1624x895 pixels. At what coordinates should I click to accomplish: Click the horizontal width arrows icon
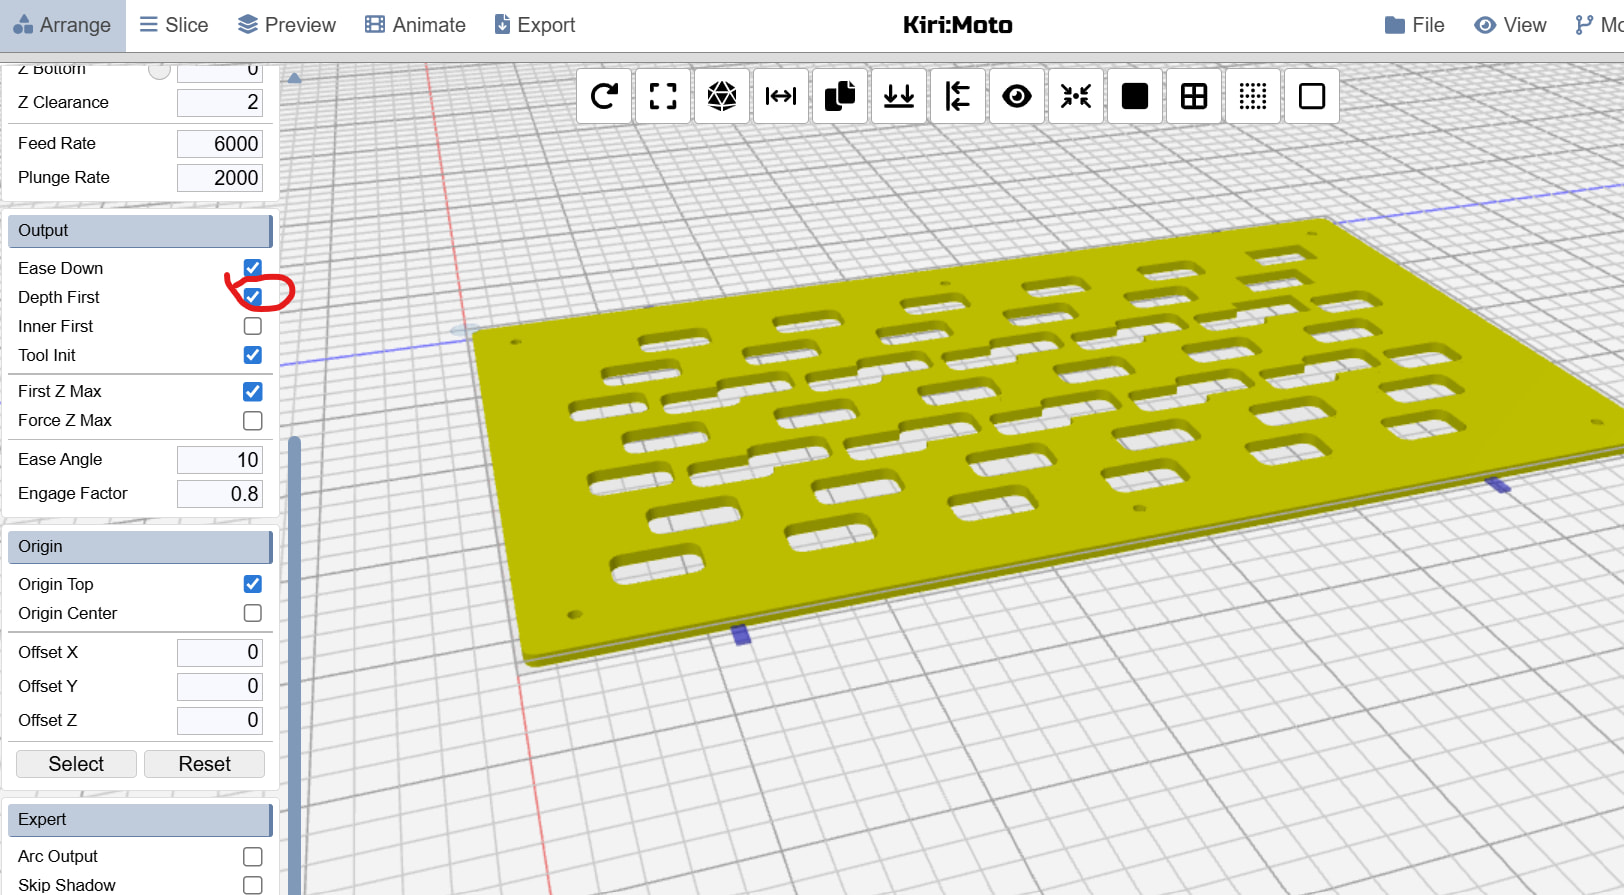[781, 96]
